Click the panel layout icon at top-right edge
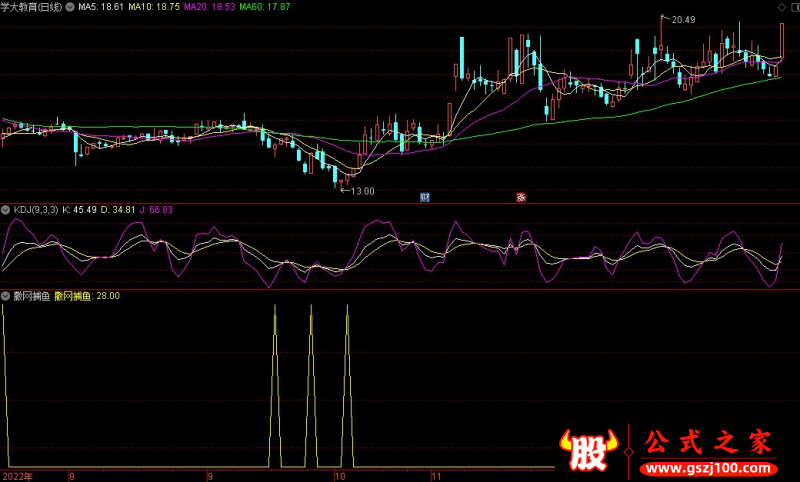The image size is (800, 482). 794,7
